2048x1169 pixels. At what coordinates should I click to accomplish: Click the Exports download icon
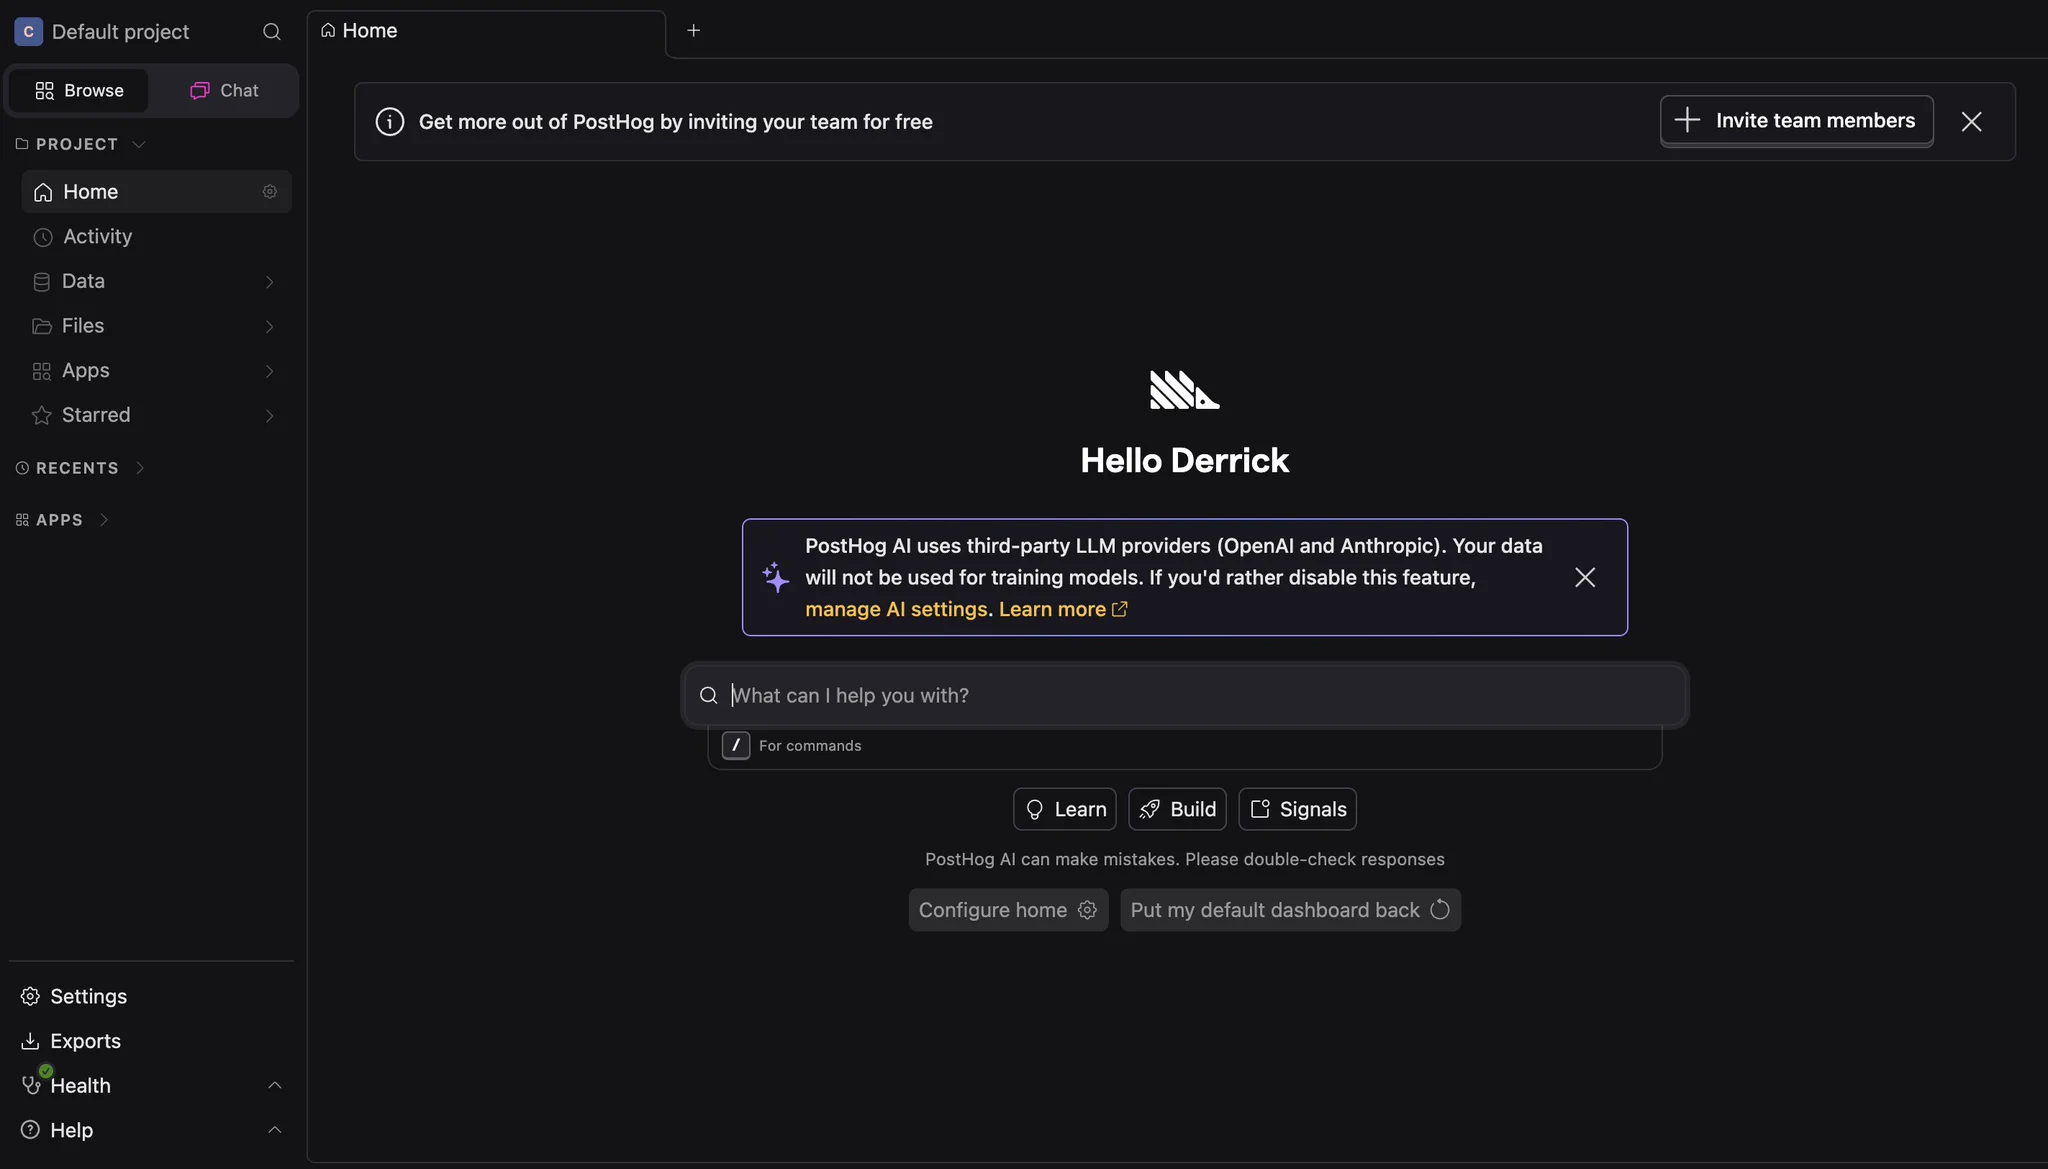pos(30,1042)
